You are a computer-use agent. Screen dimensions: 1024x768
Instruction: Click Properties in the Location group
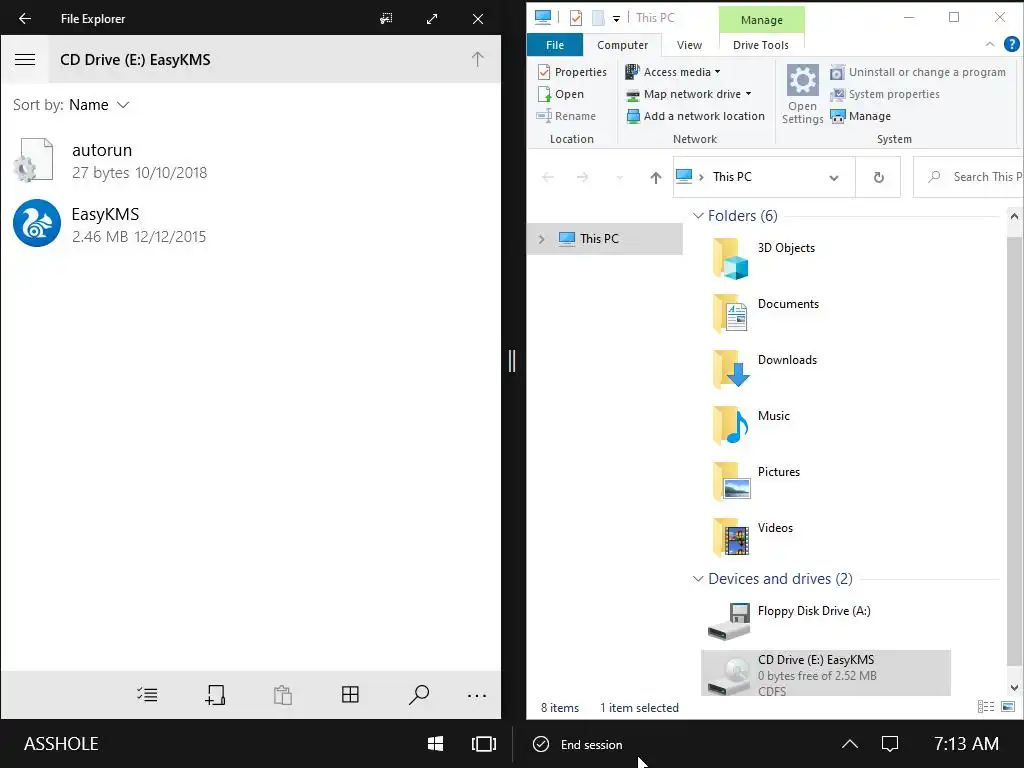pos(572,72)
